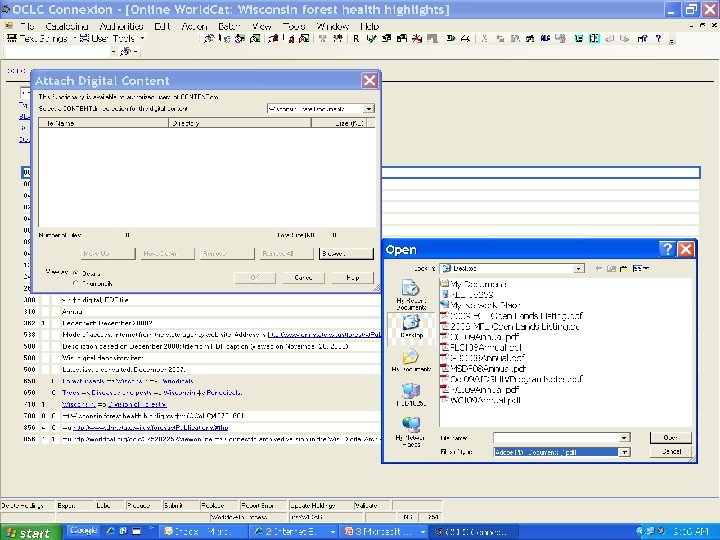The width and height of the screenshot is (720, 540).
Task: Choose the Thumbnails view radio button
Action: tap(76, 283)
